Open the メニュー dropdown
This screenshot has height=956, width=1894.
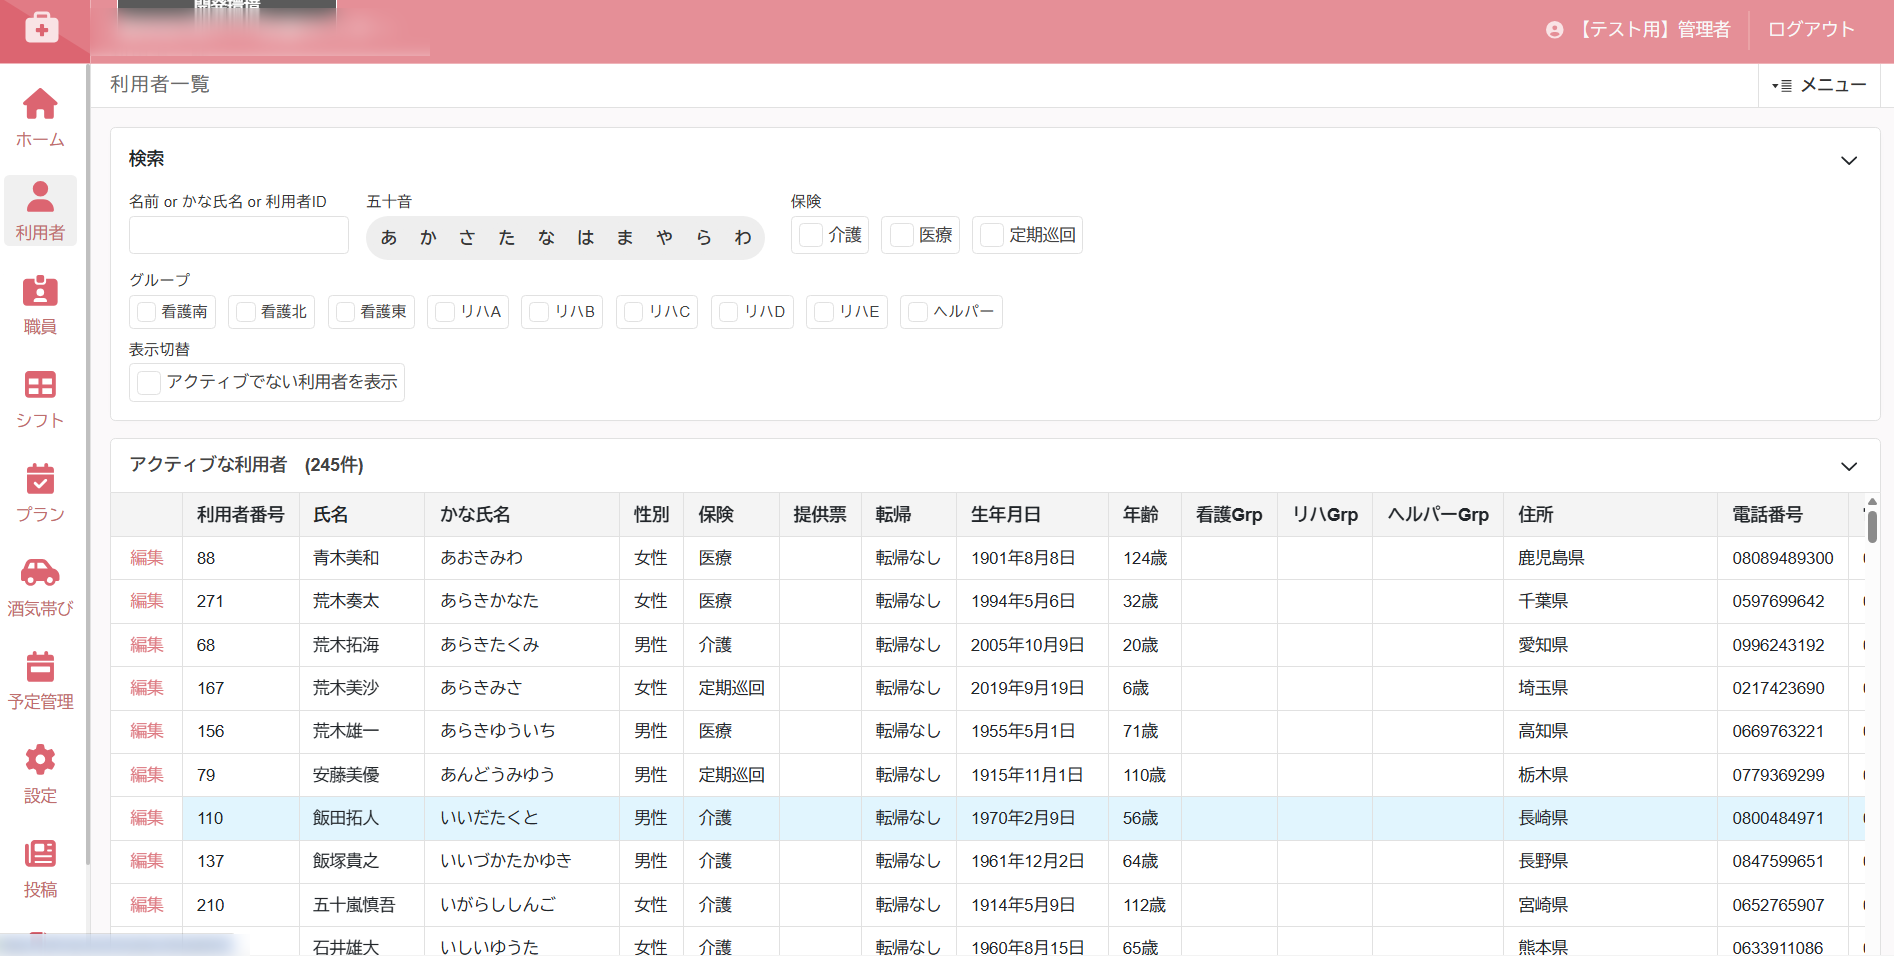[1819, 86]
